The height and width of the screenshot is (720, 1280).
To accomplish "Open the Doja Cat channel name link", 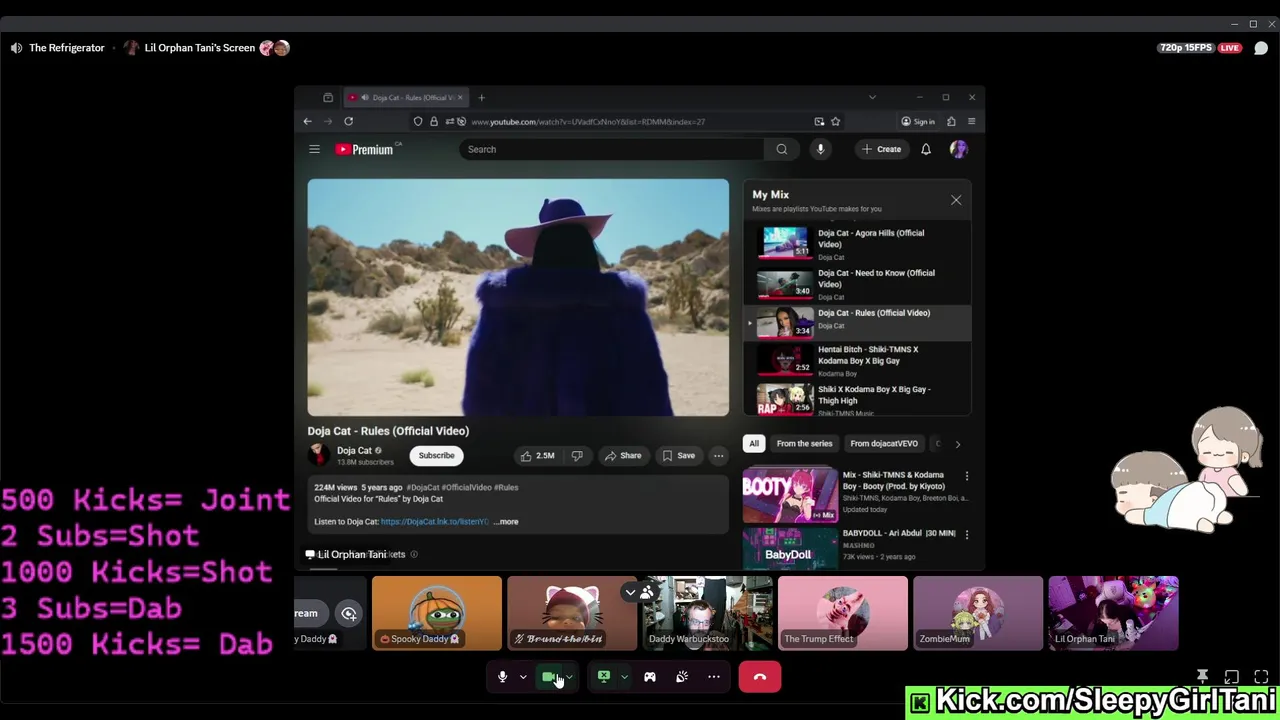I will pos(354,451).
